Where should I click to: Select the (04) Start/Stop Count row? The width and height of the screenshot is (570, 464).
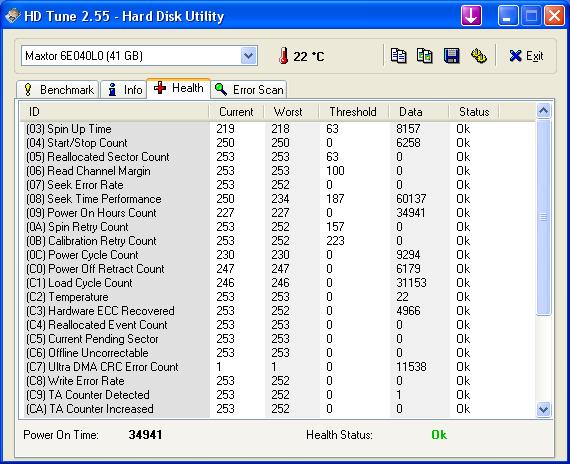tap(278, 143)
